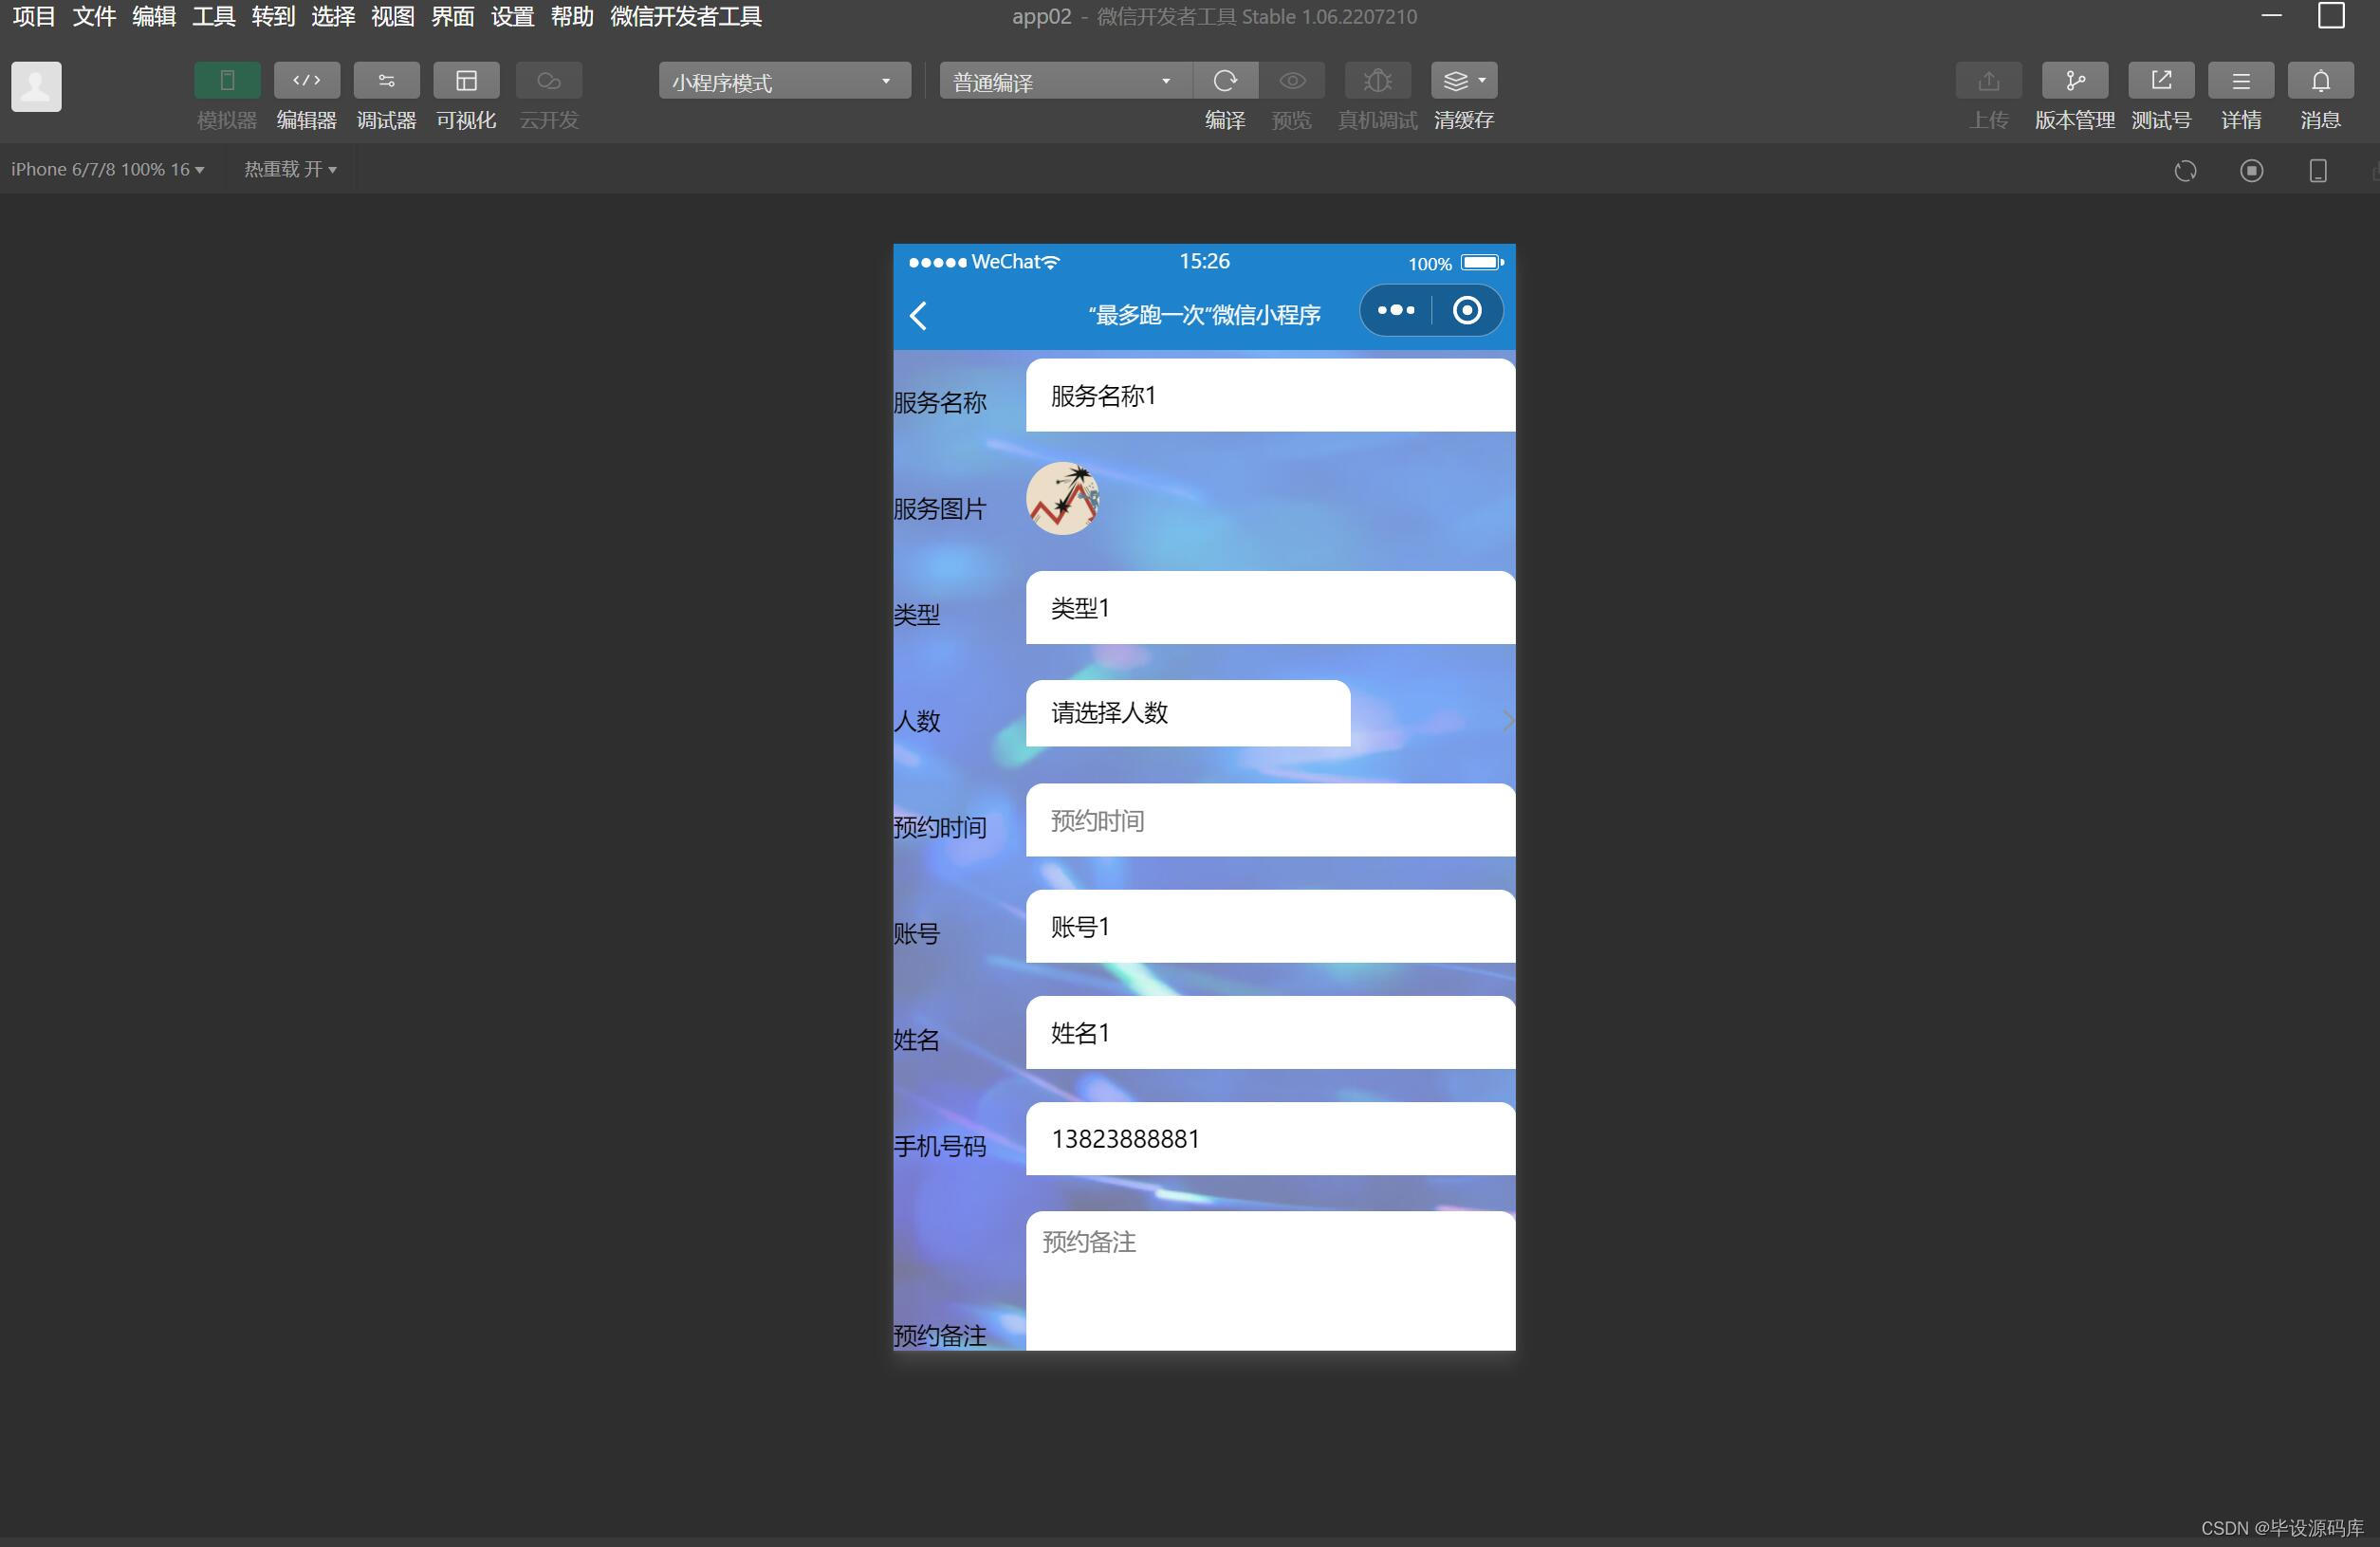Open the 工具 menu
The height and width of the screenshot is (1547, 2380).
pos(213,16)
